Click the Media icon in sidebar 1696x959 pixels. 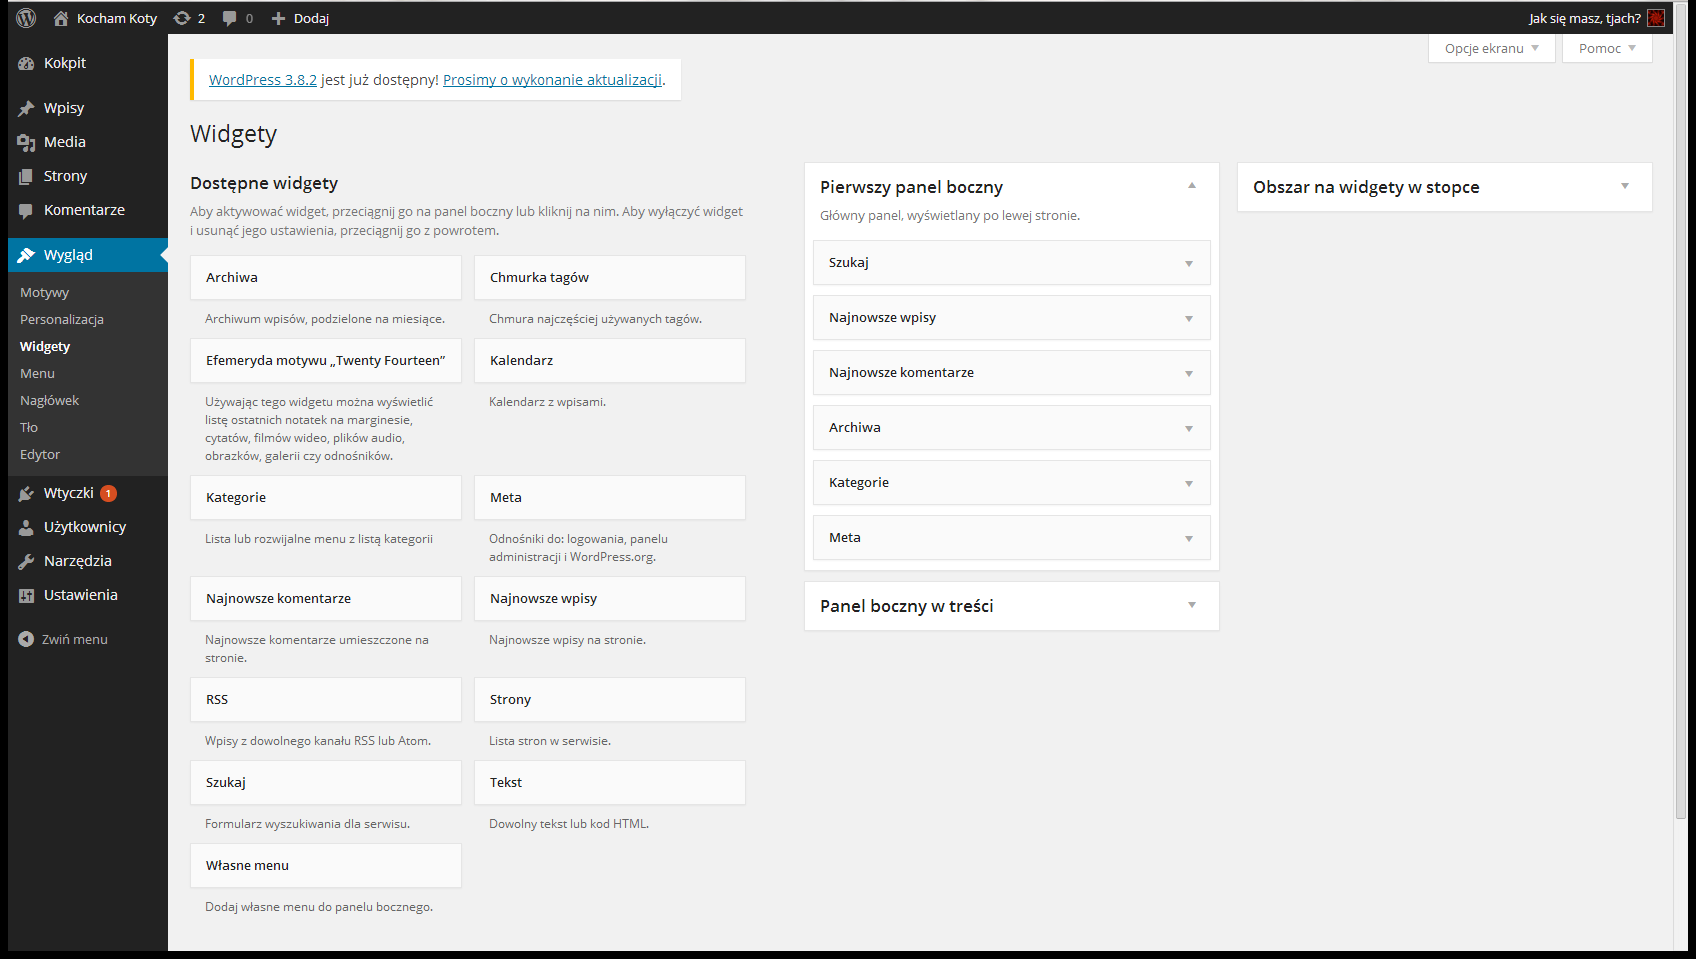[x=26, y=142]
